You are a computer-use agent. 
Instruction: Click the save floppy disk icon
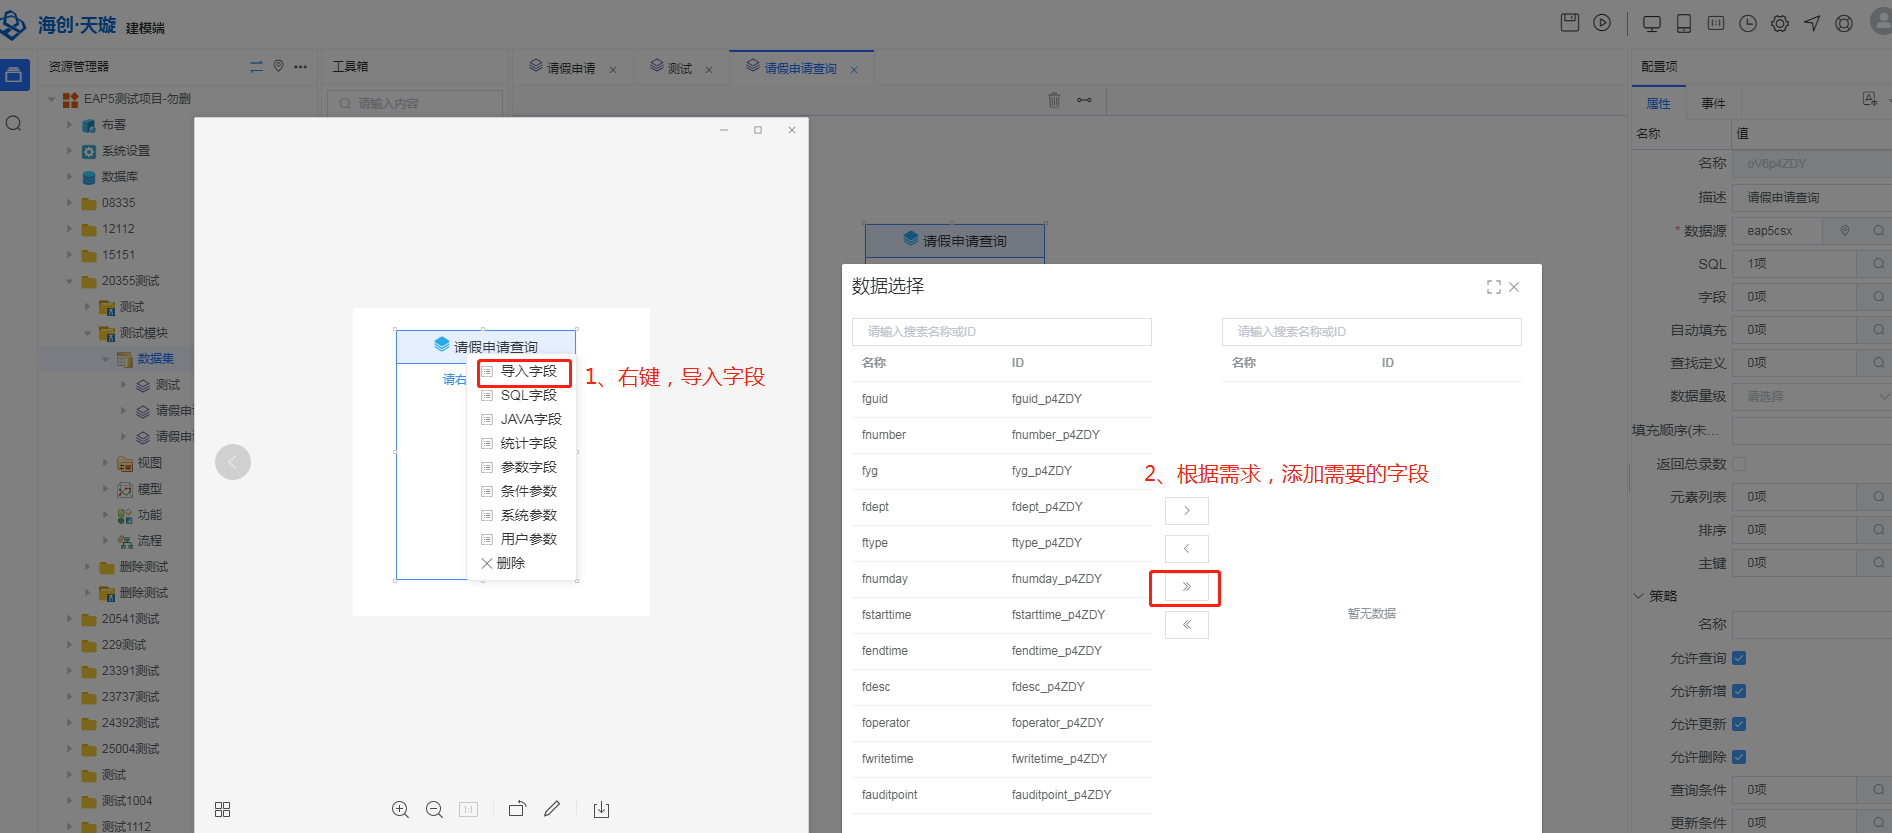pos(1570,23)
